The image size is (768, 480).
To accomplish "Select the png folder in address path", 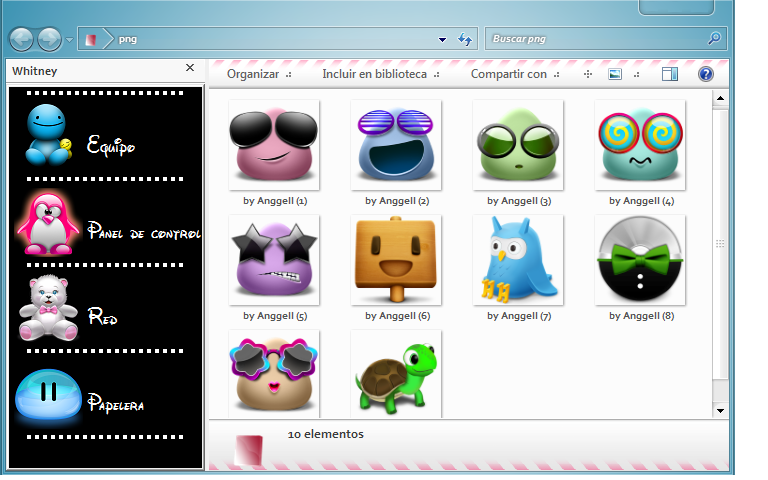I will 127,39.
